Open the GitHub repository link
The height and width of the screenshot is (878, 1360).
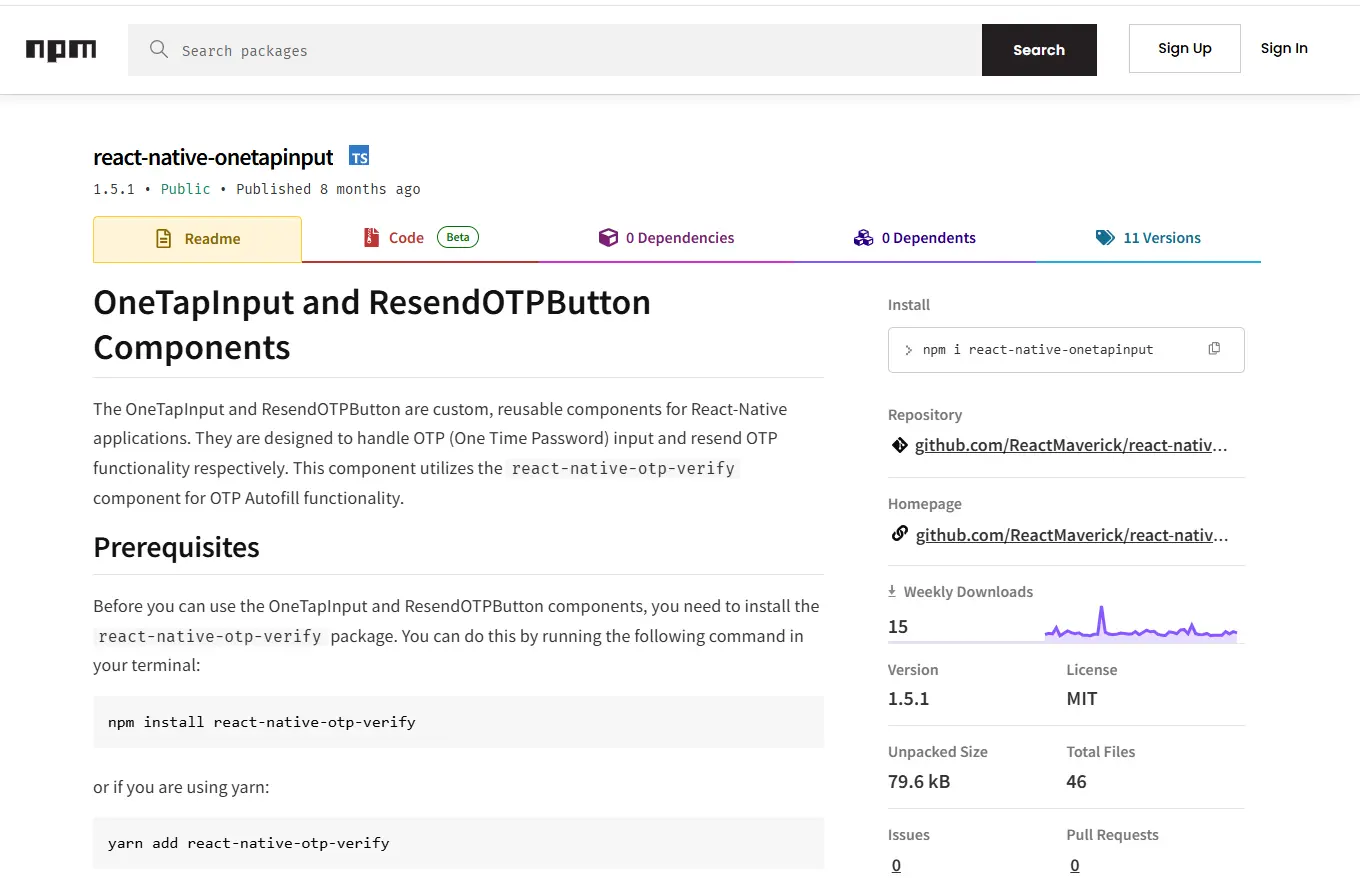coord(1072,445)
